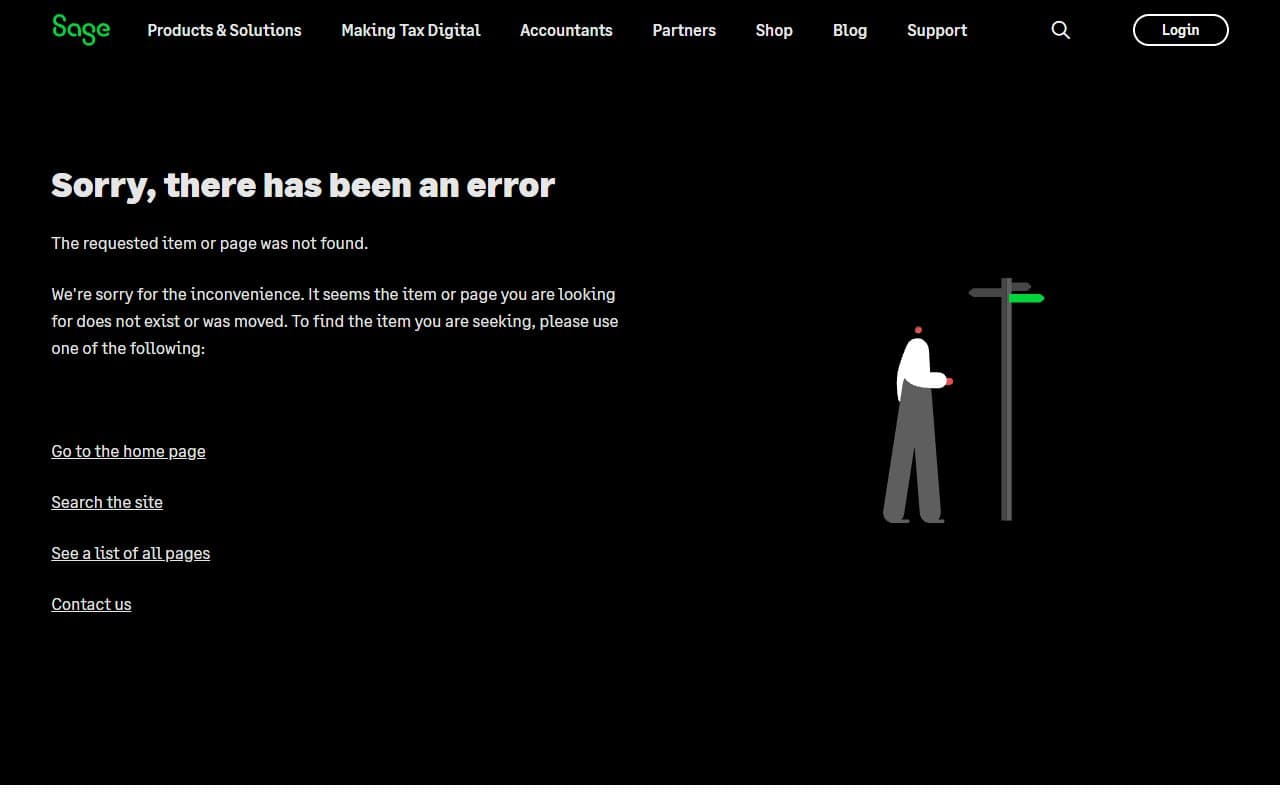
Task: Click the green Sage wordmark icon
Action: point(80,30)
